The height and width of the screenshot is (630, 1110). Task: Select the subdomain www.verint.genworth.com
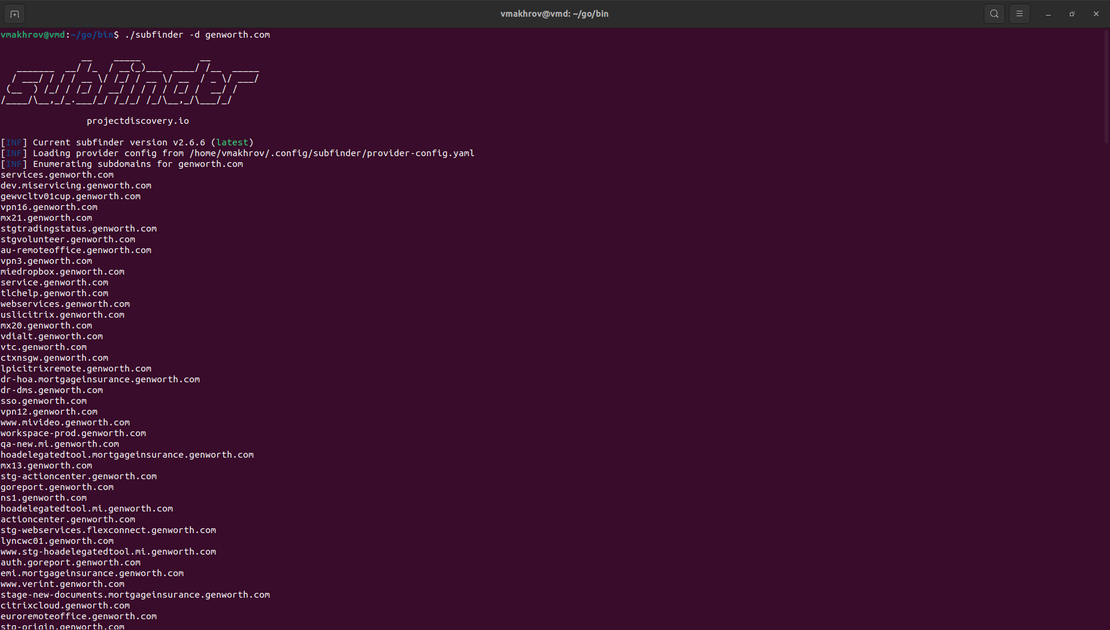[x=62, y=583]
